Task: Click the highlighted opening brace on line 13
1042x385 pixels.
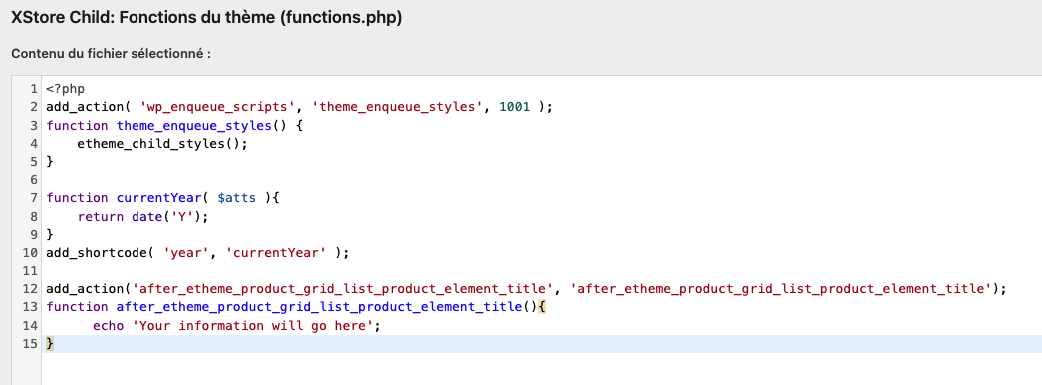Action: (542, 307)
